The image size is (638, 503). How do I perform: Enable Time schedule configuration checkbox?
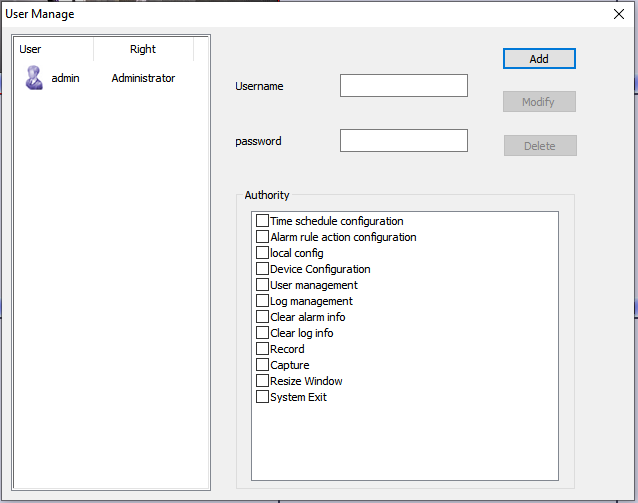tap(263, 221)
